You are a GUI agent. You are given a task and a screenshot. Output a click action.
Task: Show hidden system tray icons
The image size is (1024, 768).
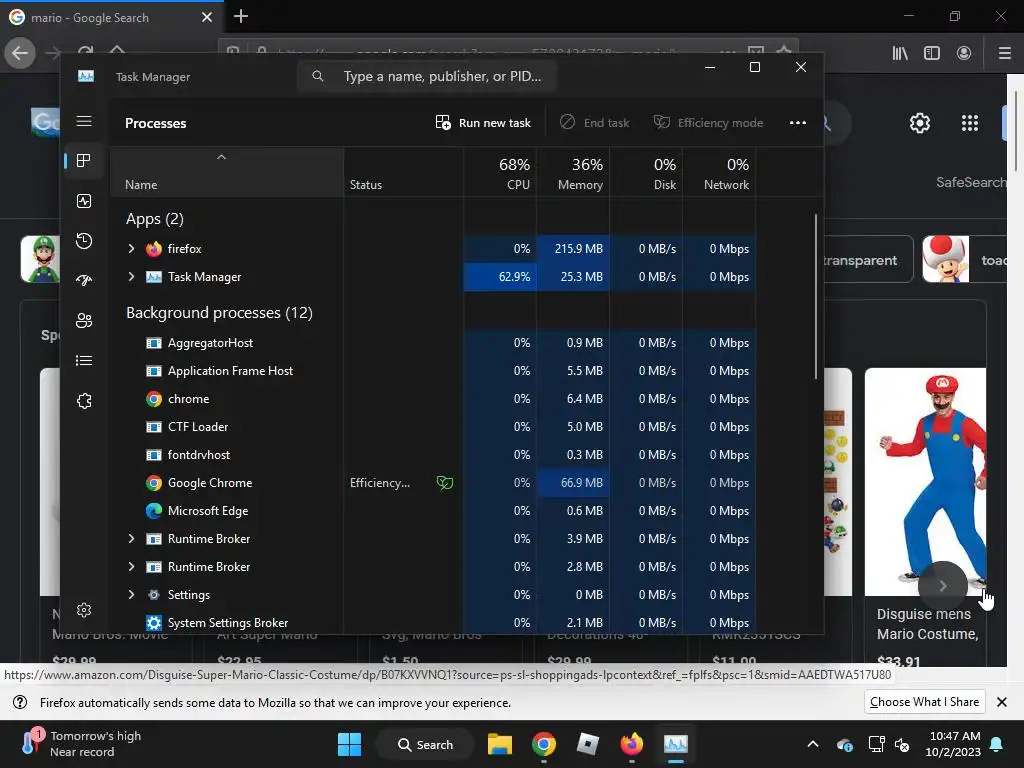pos(812,744)
